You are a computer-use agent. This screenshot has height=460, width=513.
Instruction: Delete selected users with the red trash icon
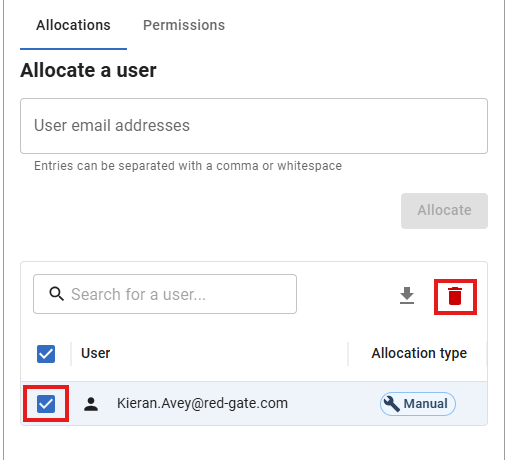tap(455, 296)
